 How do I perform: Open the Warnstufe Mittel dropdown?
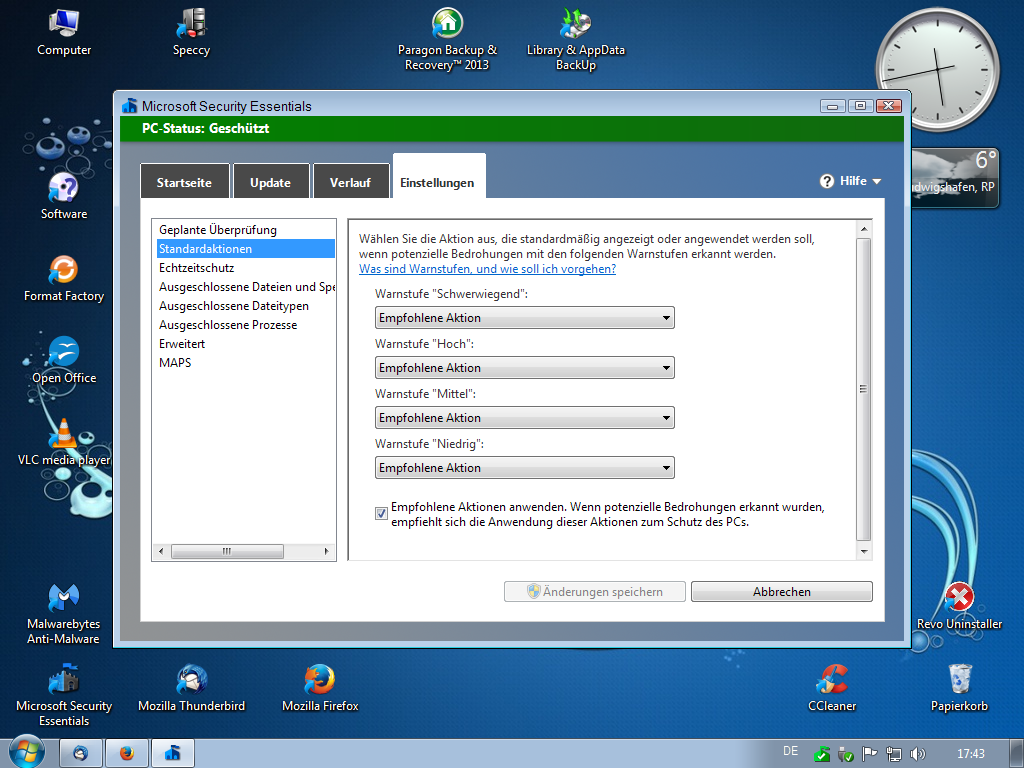click(524, 418)
